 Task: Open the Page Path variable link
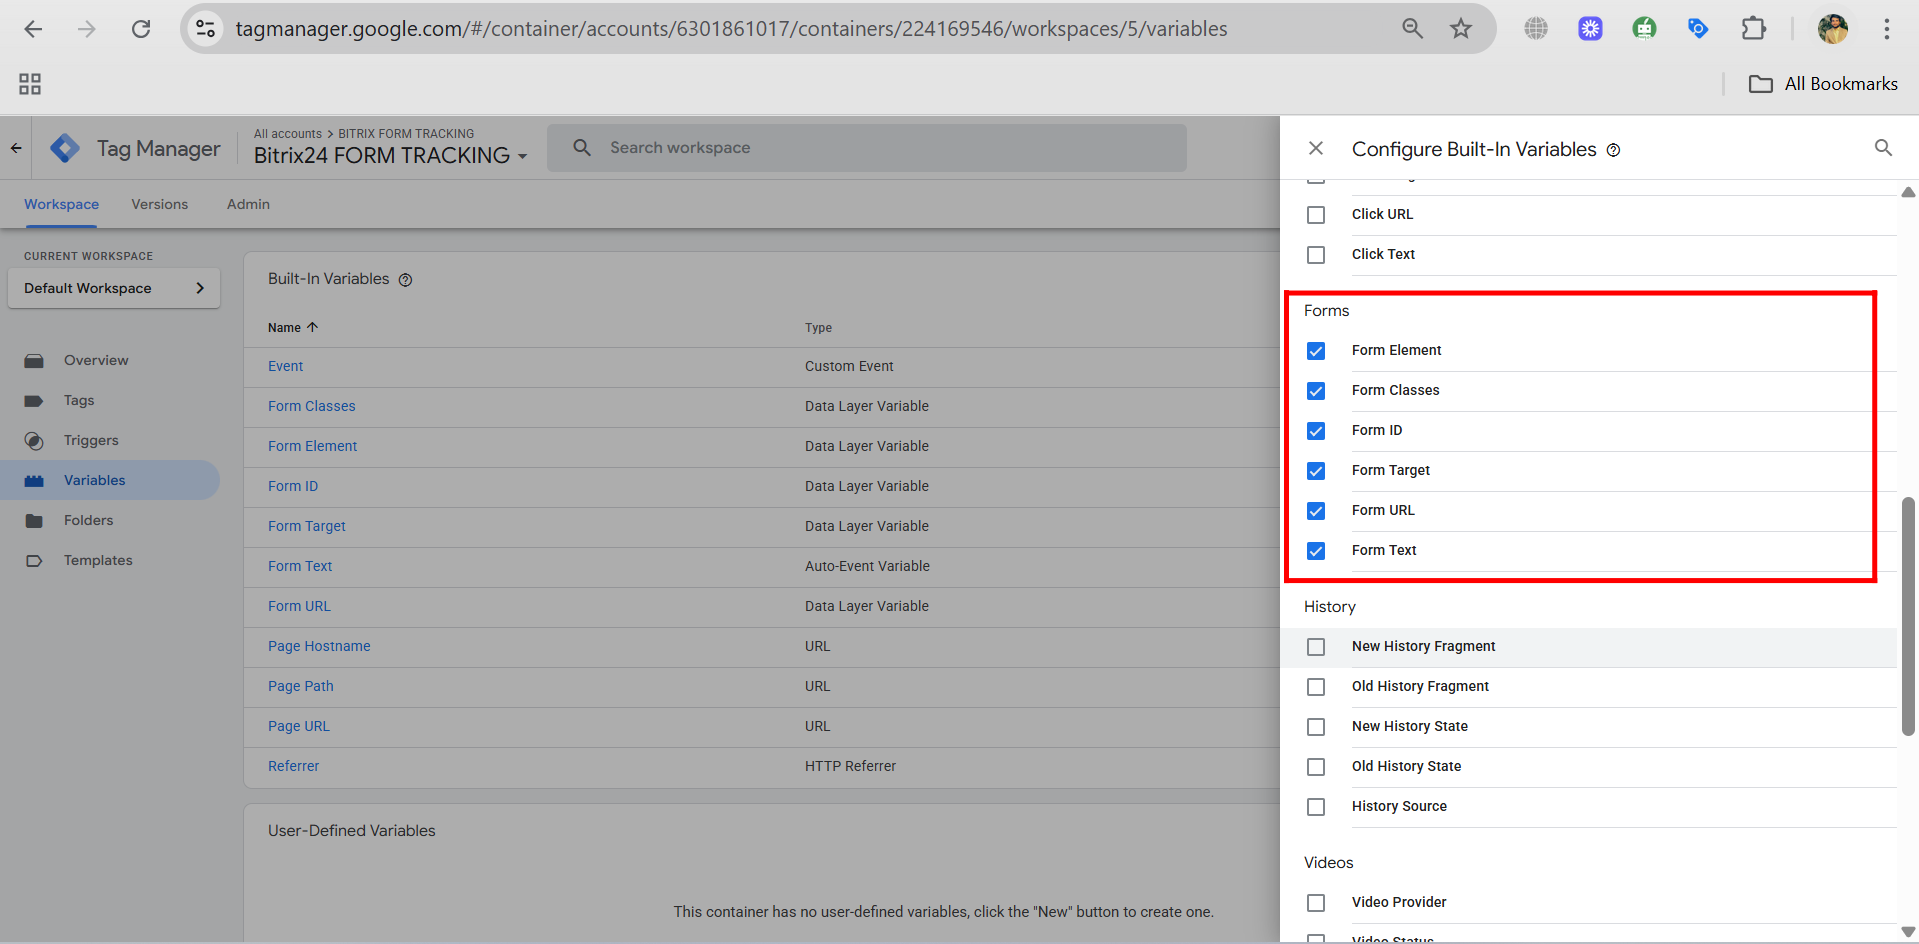[x=300, y=686]
